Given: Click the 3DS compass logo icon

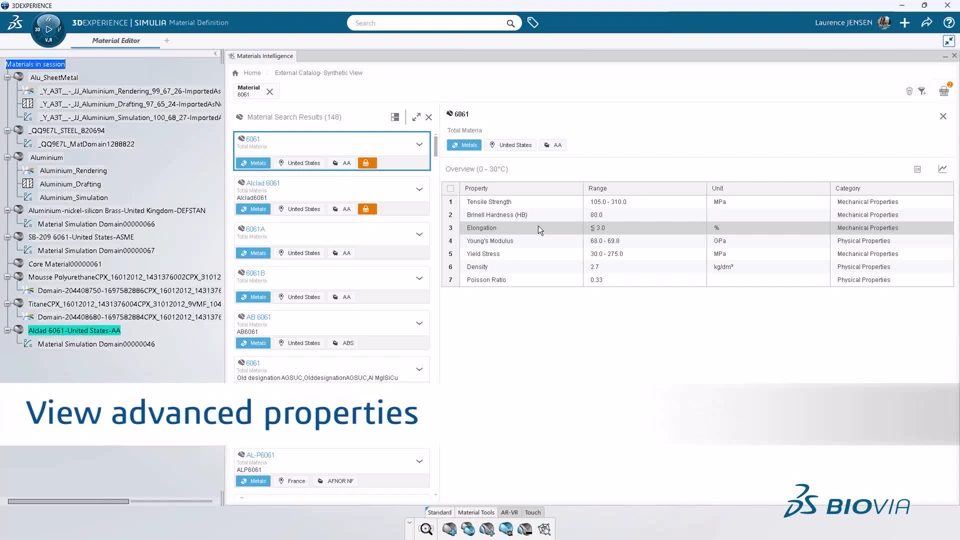Looking at the screenshot, I should [16, 23].
